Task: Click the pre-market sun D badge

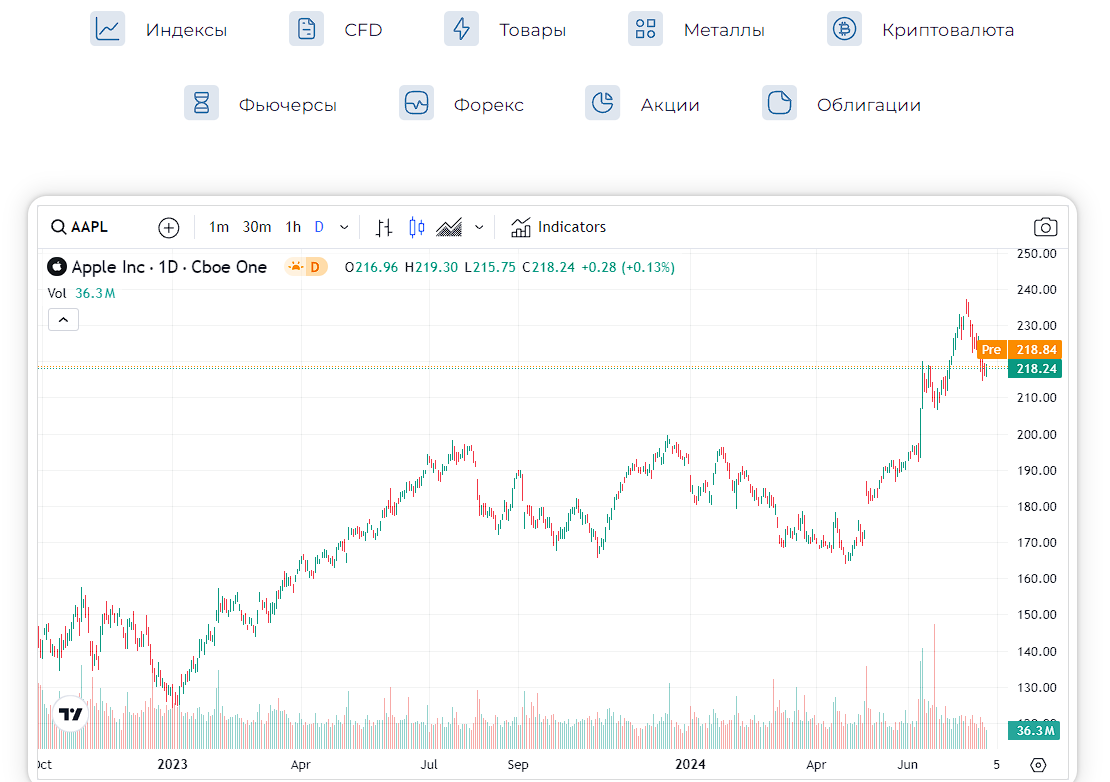Action: (306, 267)
